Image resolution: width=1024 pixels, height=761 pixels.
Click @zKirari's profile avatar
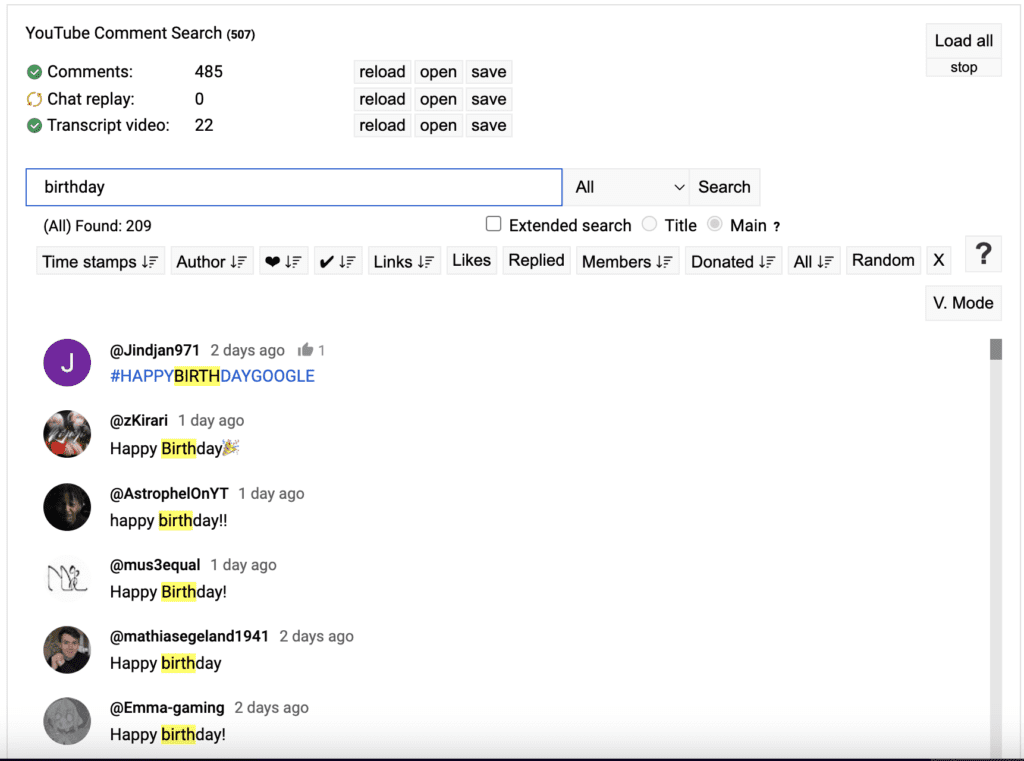click(67, 434)
